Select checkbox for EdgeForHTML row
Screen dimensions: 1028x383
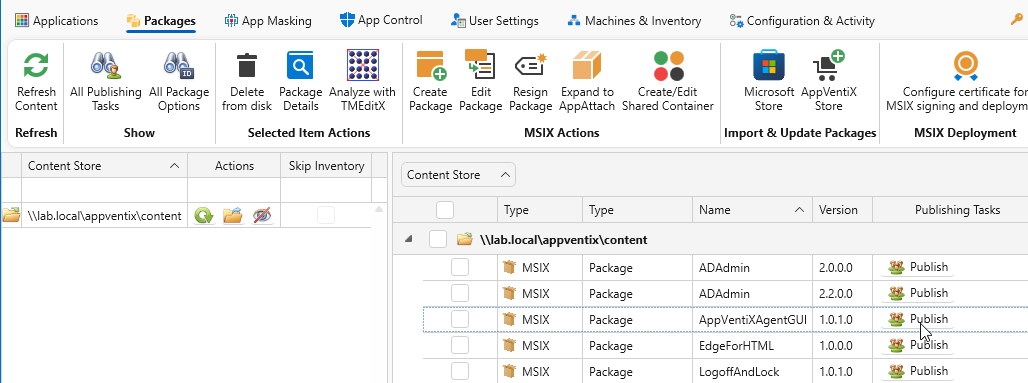[460, 345]
